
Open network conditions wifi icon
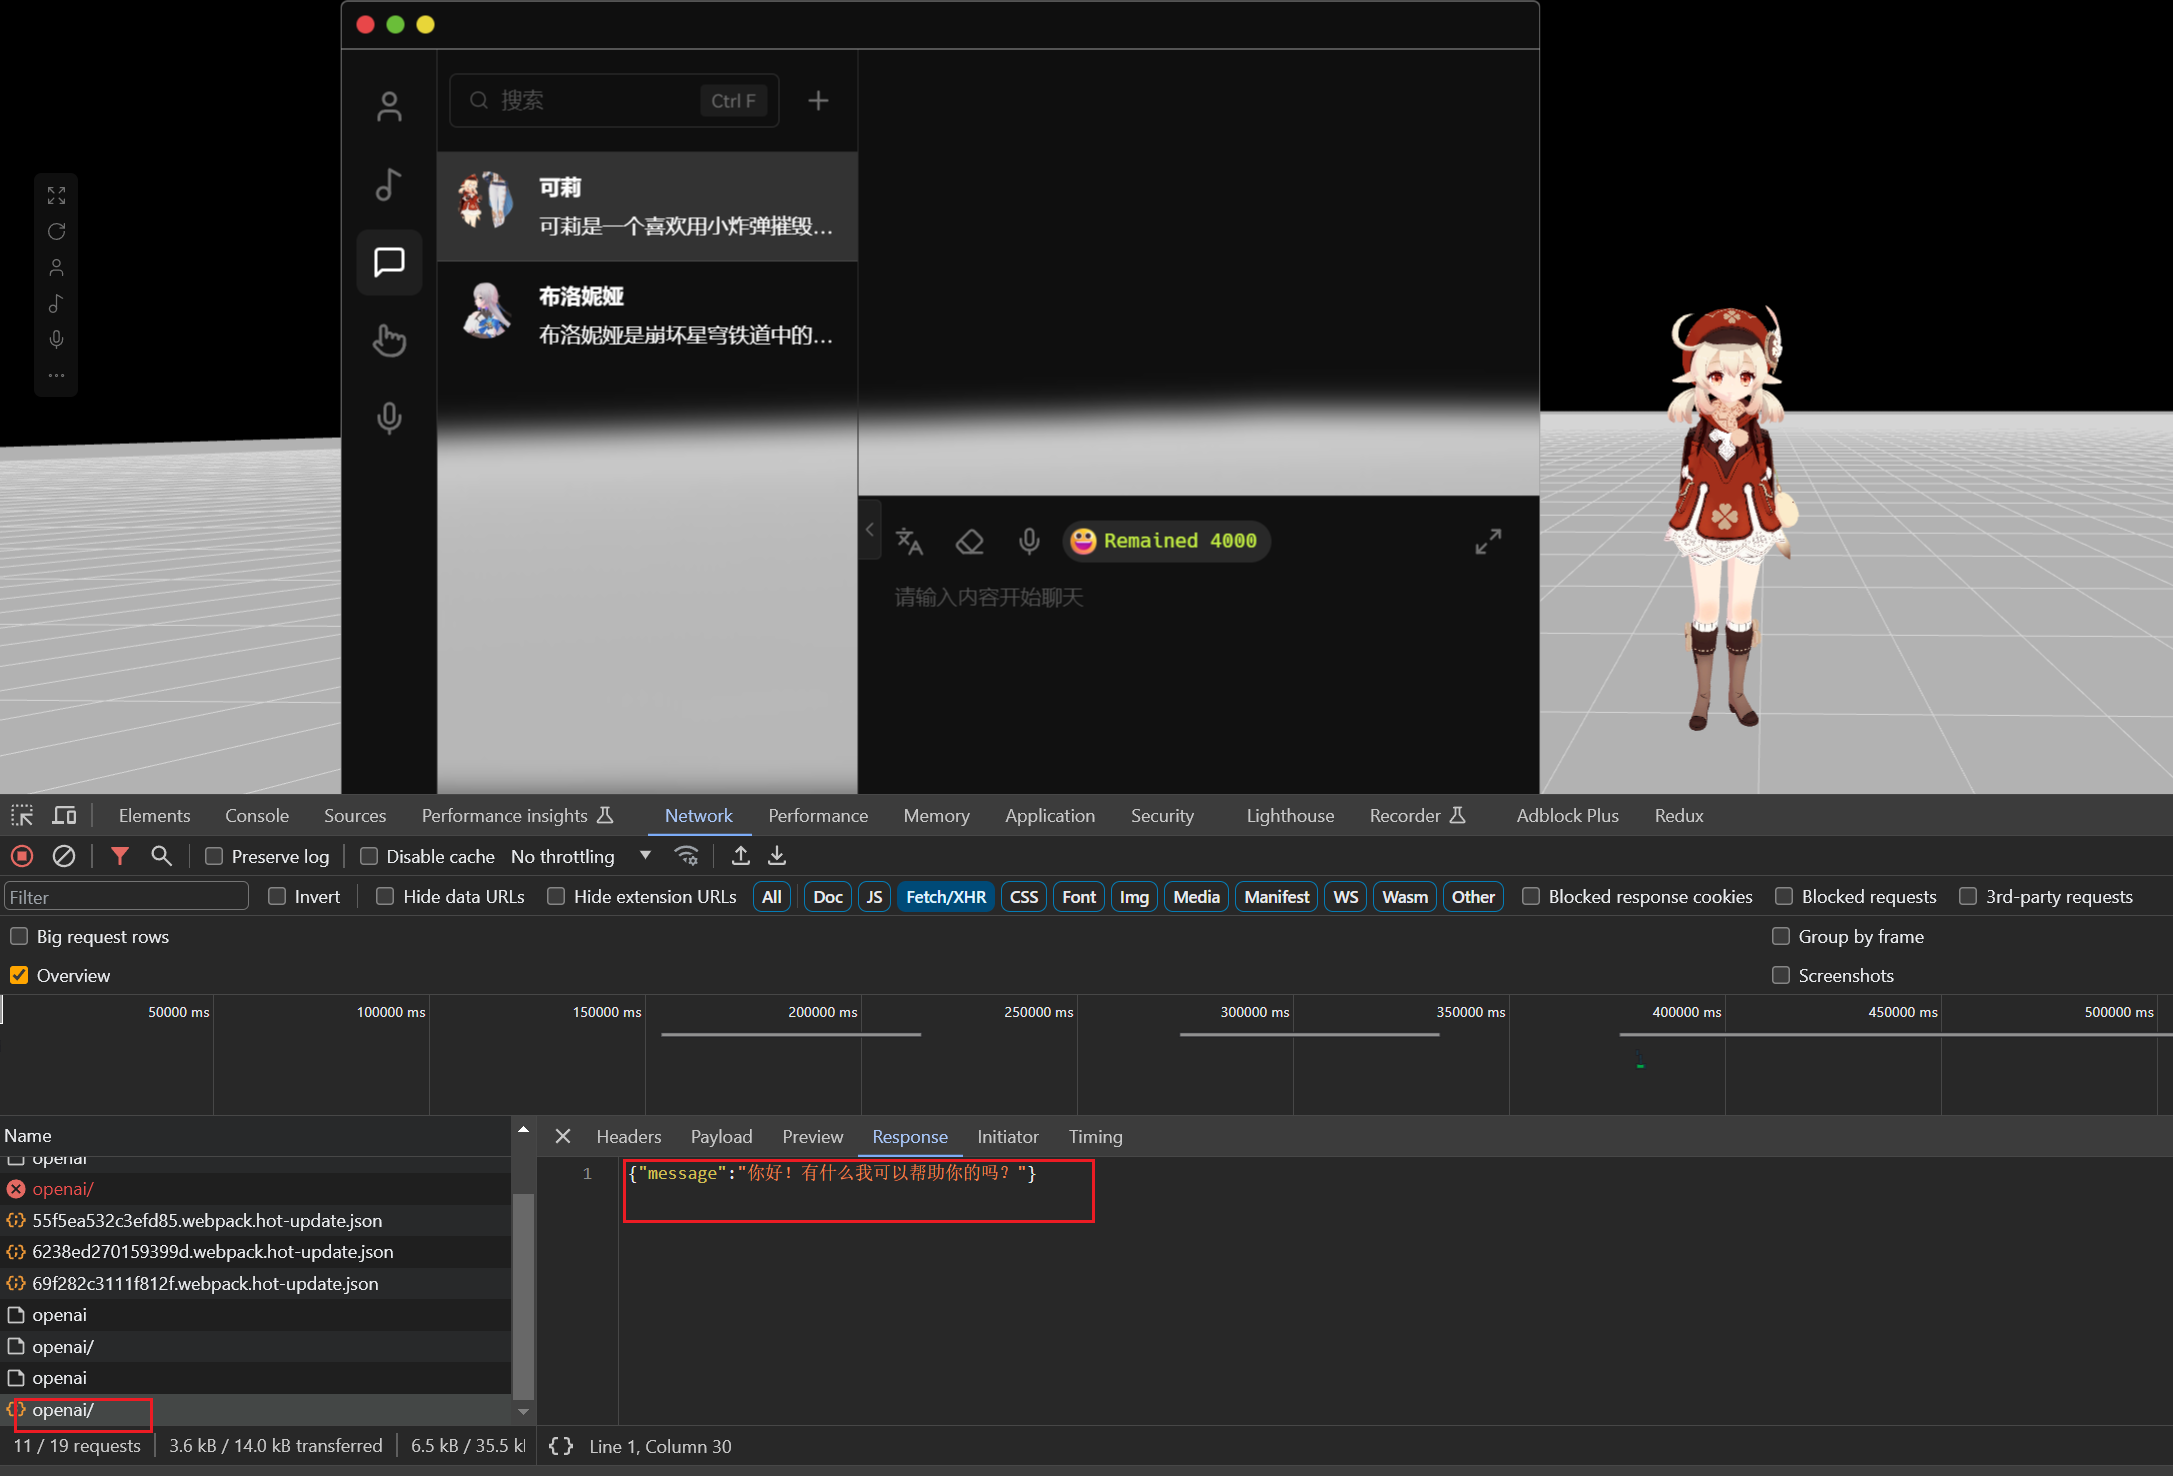click(x=686, y=856)
